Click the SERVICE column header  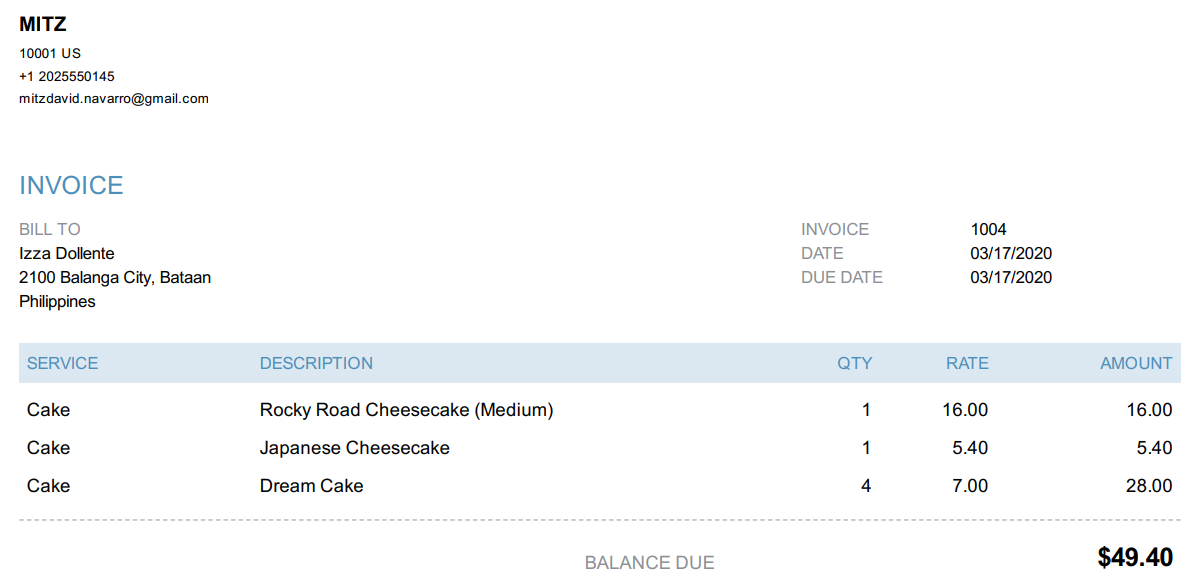(63, 363)
